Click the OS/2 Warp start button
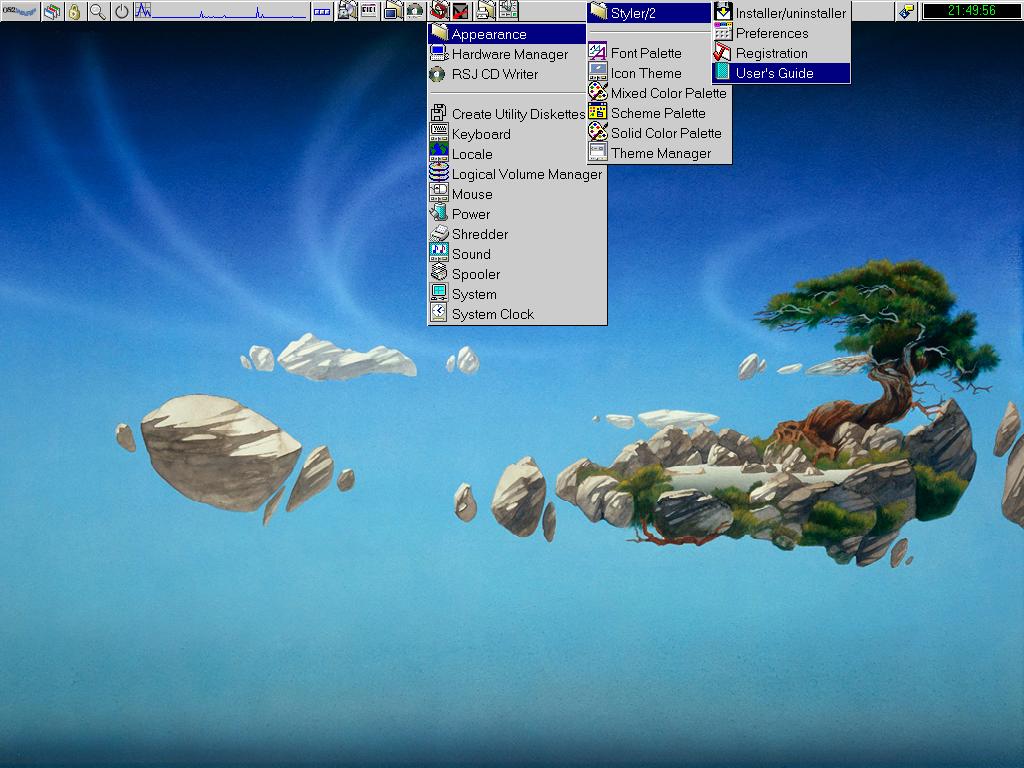1024x768 pixels. (x=19, y=11)
